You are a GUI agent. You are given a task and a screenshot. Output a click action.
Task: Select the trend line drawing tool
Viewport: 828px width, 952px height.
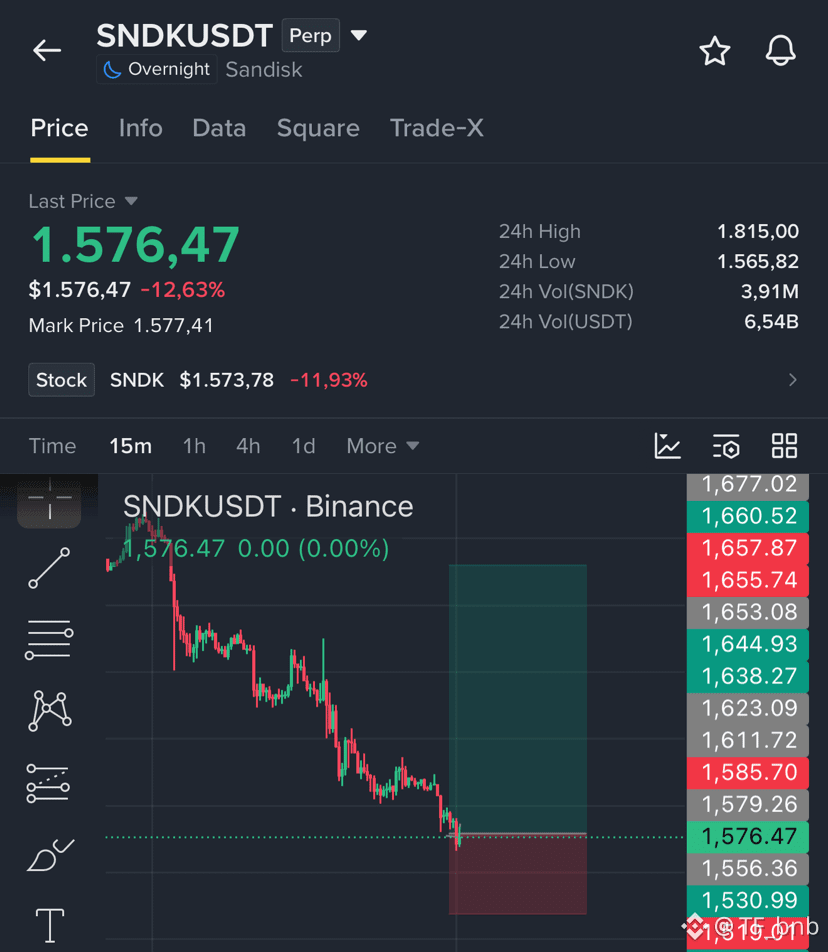[49, 568]
